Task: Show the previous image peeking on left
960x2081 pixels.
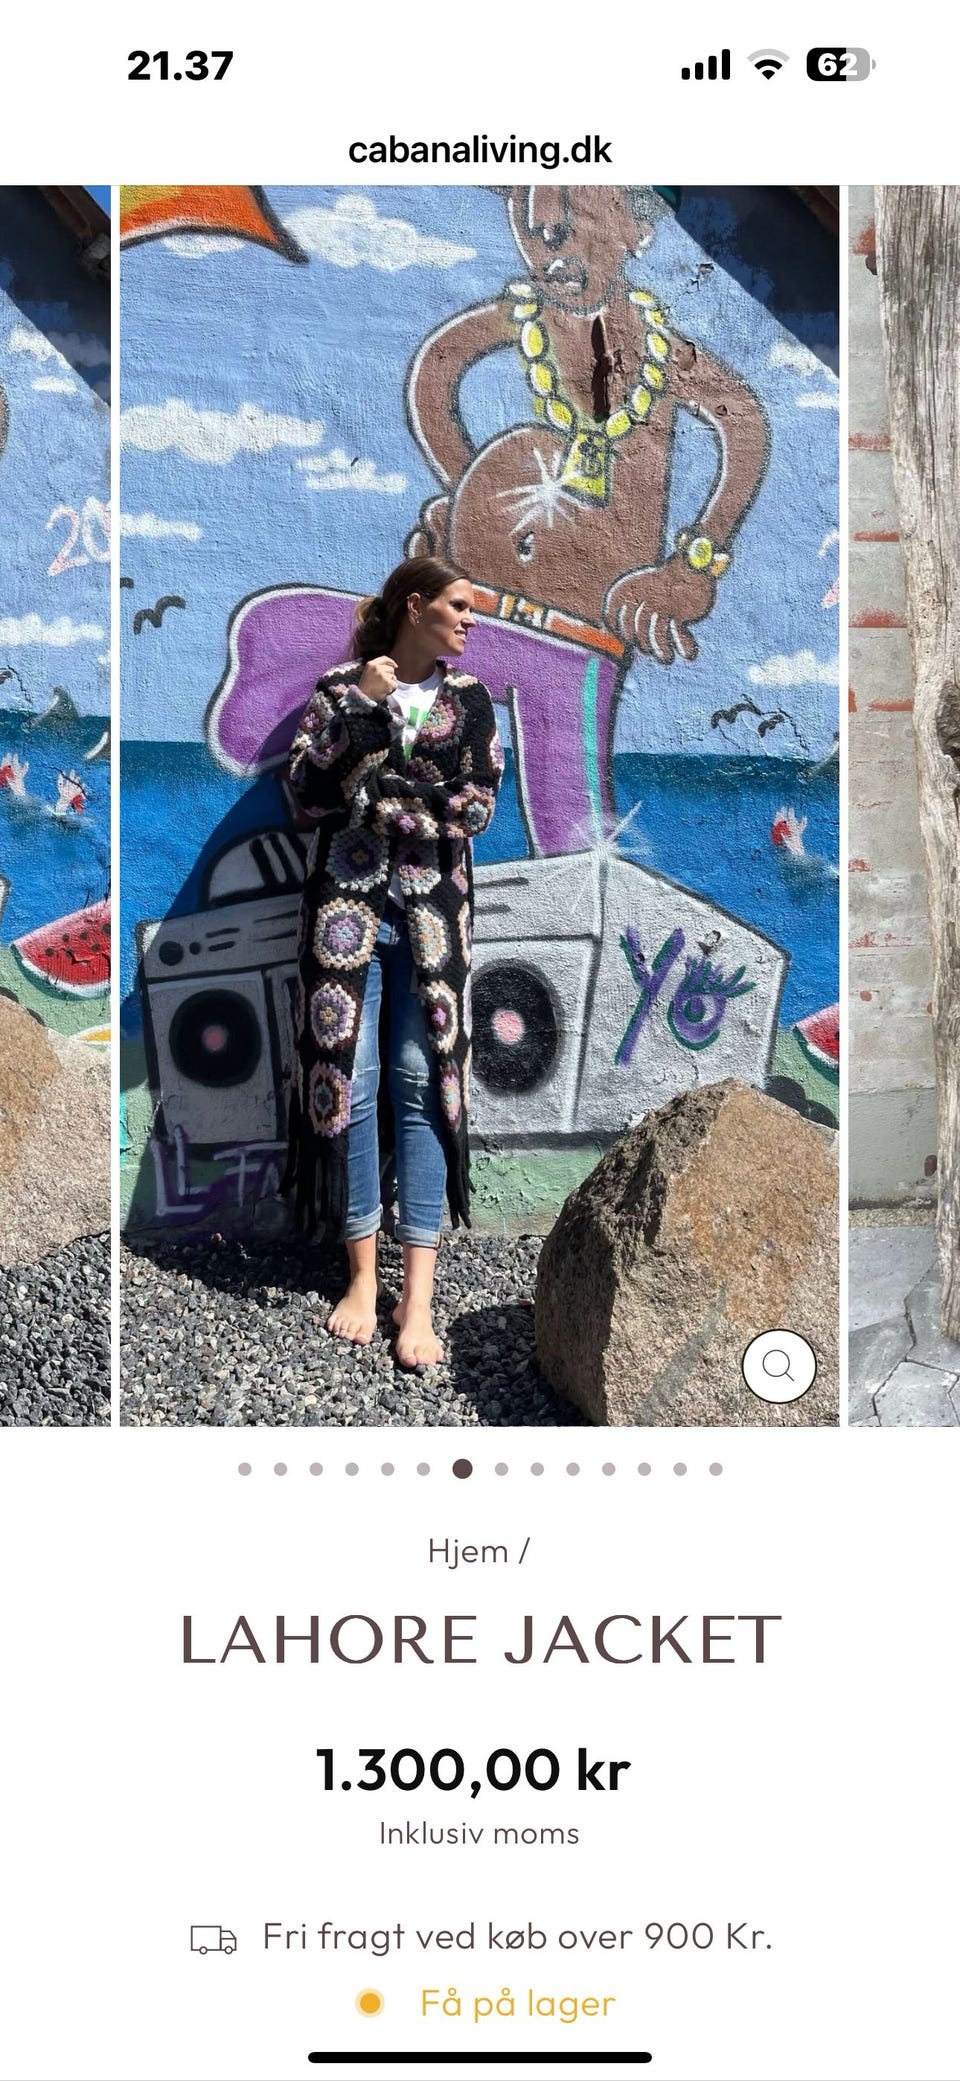Action: [55, 805]
